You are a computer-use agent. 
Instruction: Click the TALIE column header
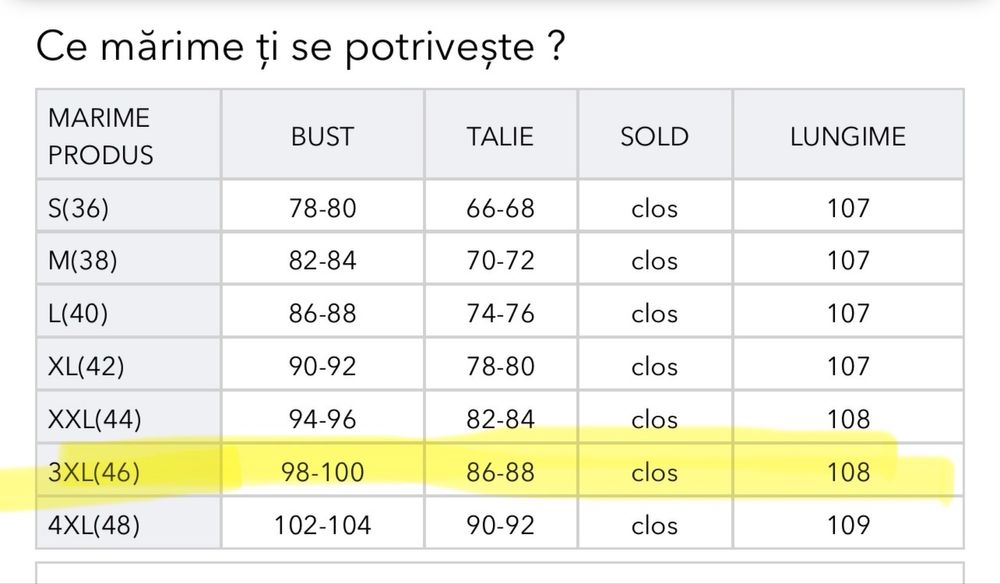[500, 136]
